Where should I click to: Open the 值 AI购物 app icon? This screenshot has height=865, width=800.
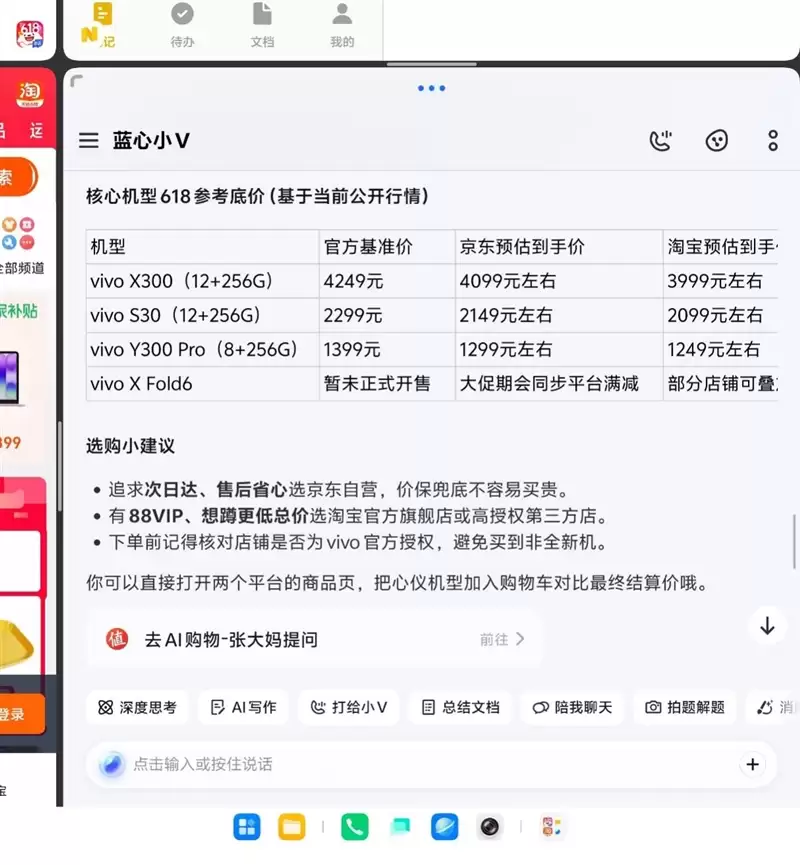tap(117, 639)
